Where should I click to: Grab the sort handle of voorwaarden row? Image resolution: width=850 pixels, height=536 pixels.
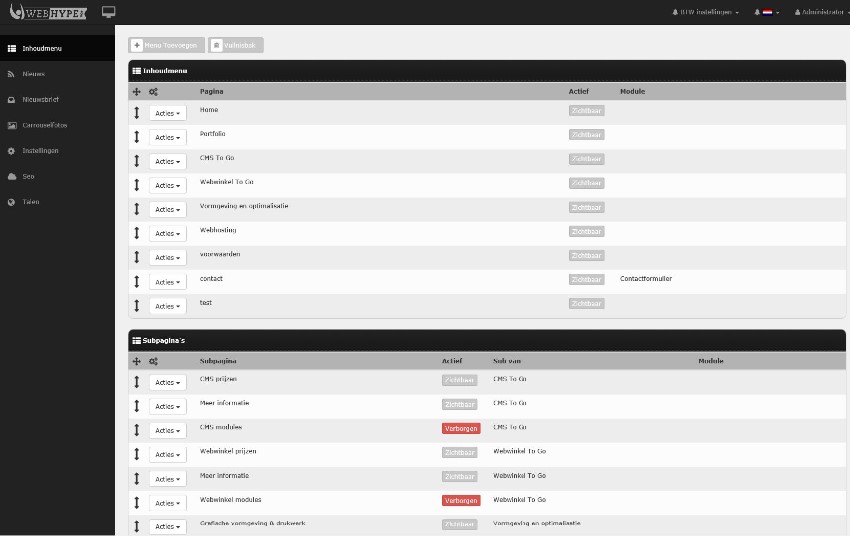137,257
